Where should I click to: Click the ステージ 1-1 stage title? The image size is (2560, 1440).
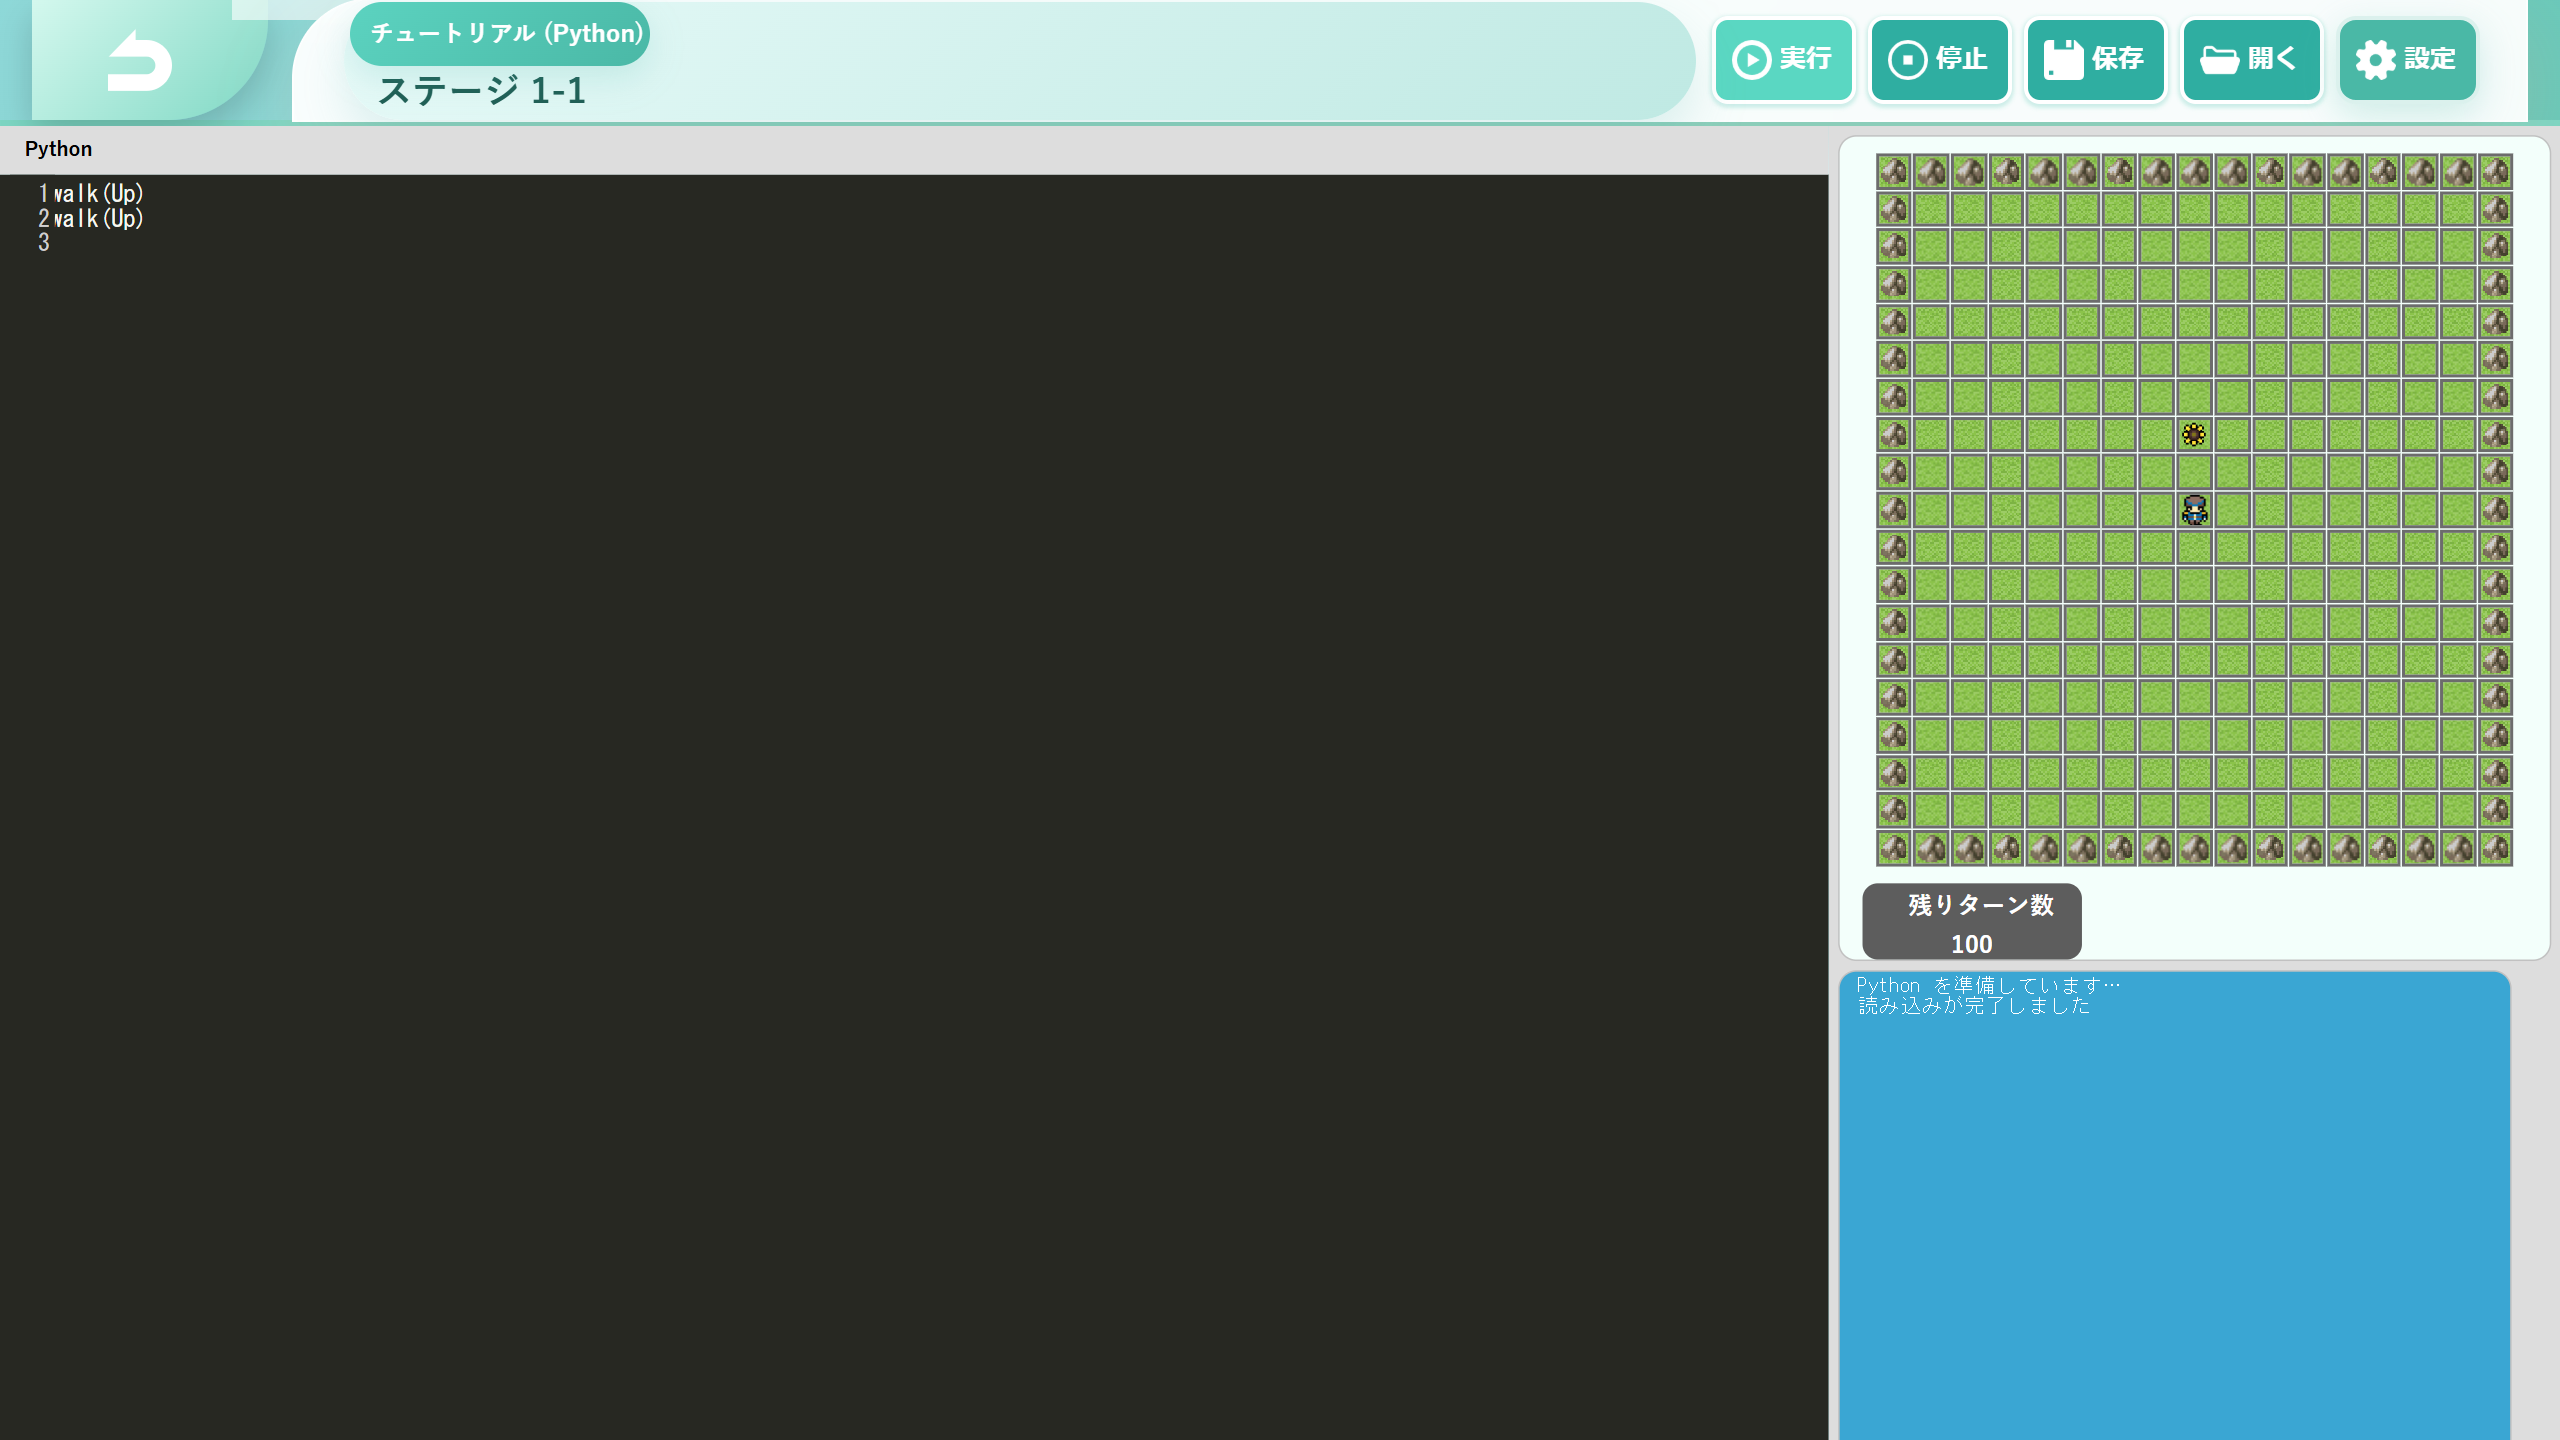[x=481, y=91]
